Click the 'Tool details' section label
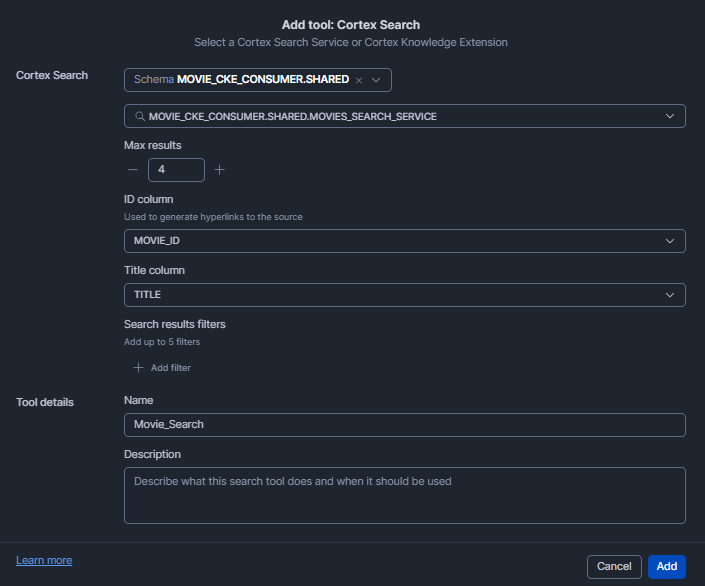Image resolution: width=705 pixels, height=586 pixels. tap(45, 402)
